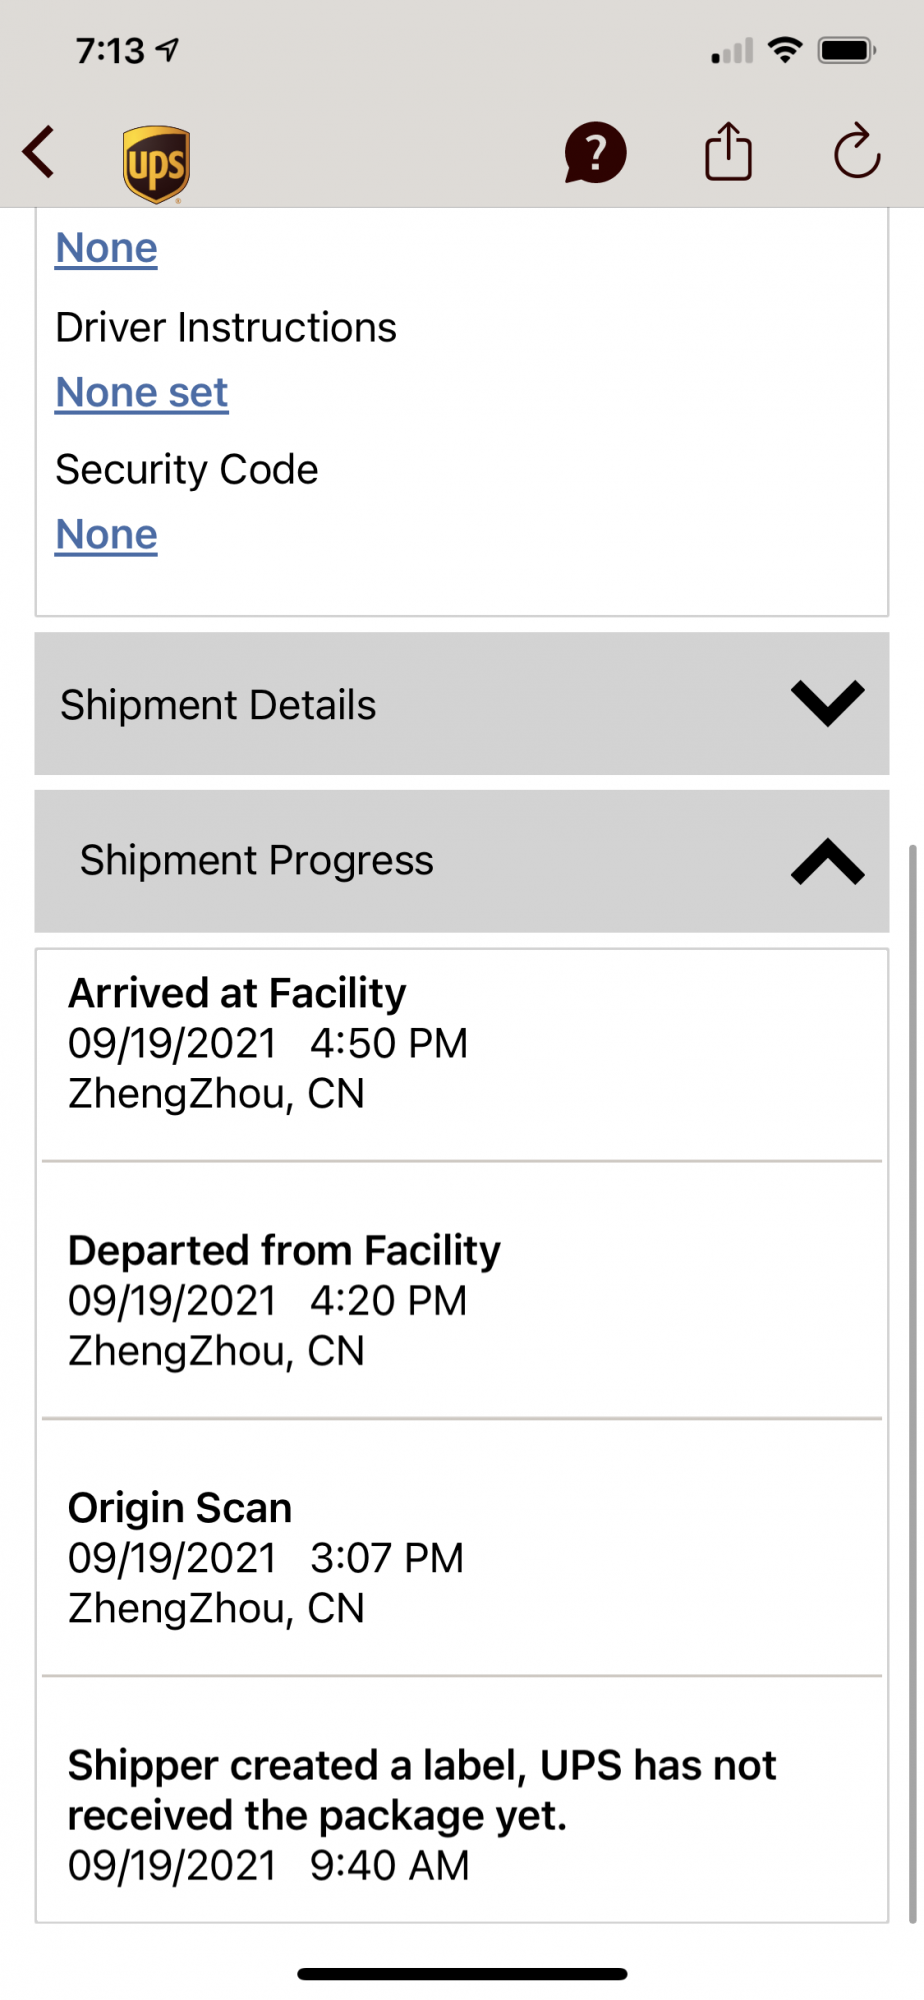This screenshot has height=2000, width=924.
Task: Open the help chat bubble icon
Action: [595, 153]
